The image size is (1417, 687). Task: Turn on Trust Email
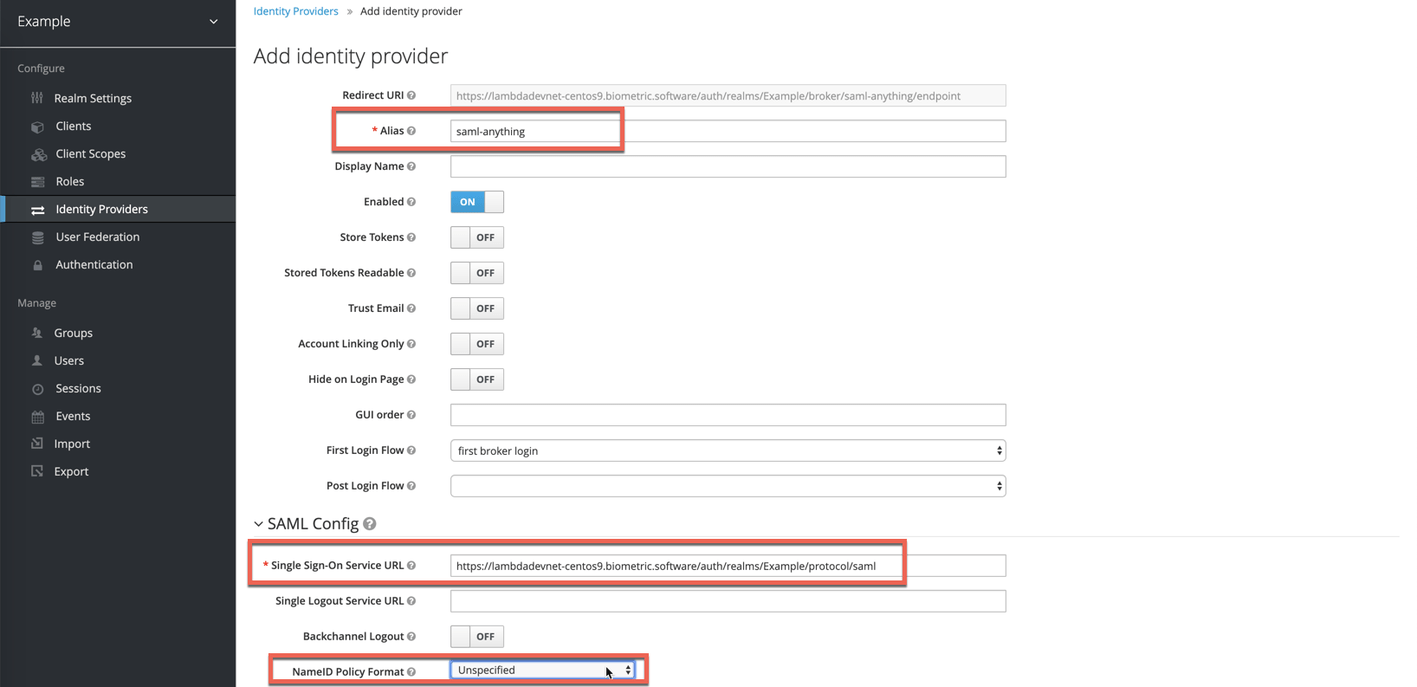(x=477, y=308)
